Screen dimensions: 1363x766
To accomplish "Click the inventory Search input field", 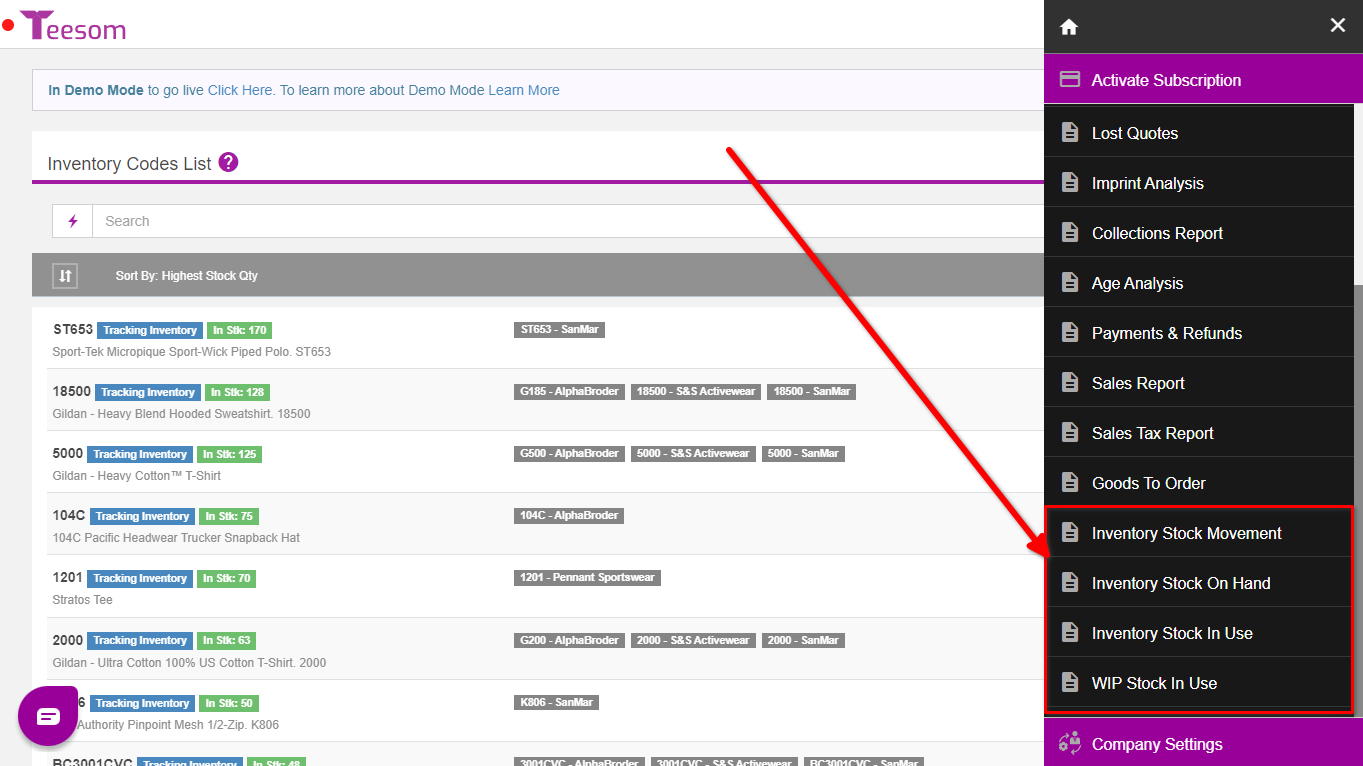I will pyautogui.click(x=560, y=221).
